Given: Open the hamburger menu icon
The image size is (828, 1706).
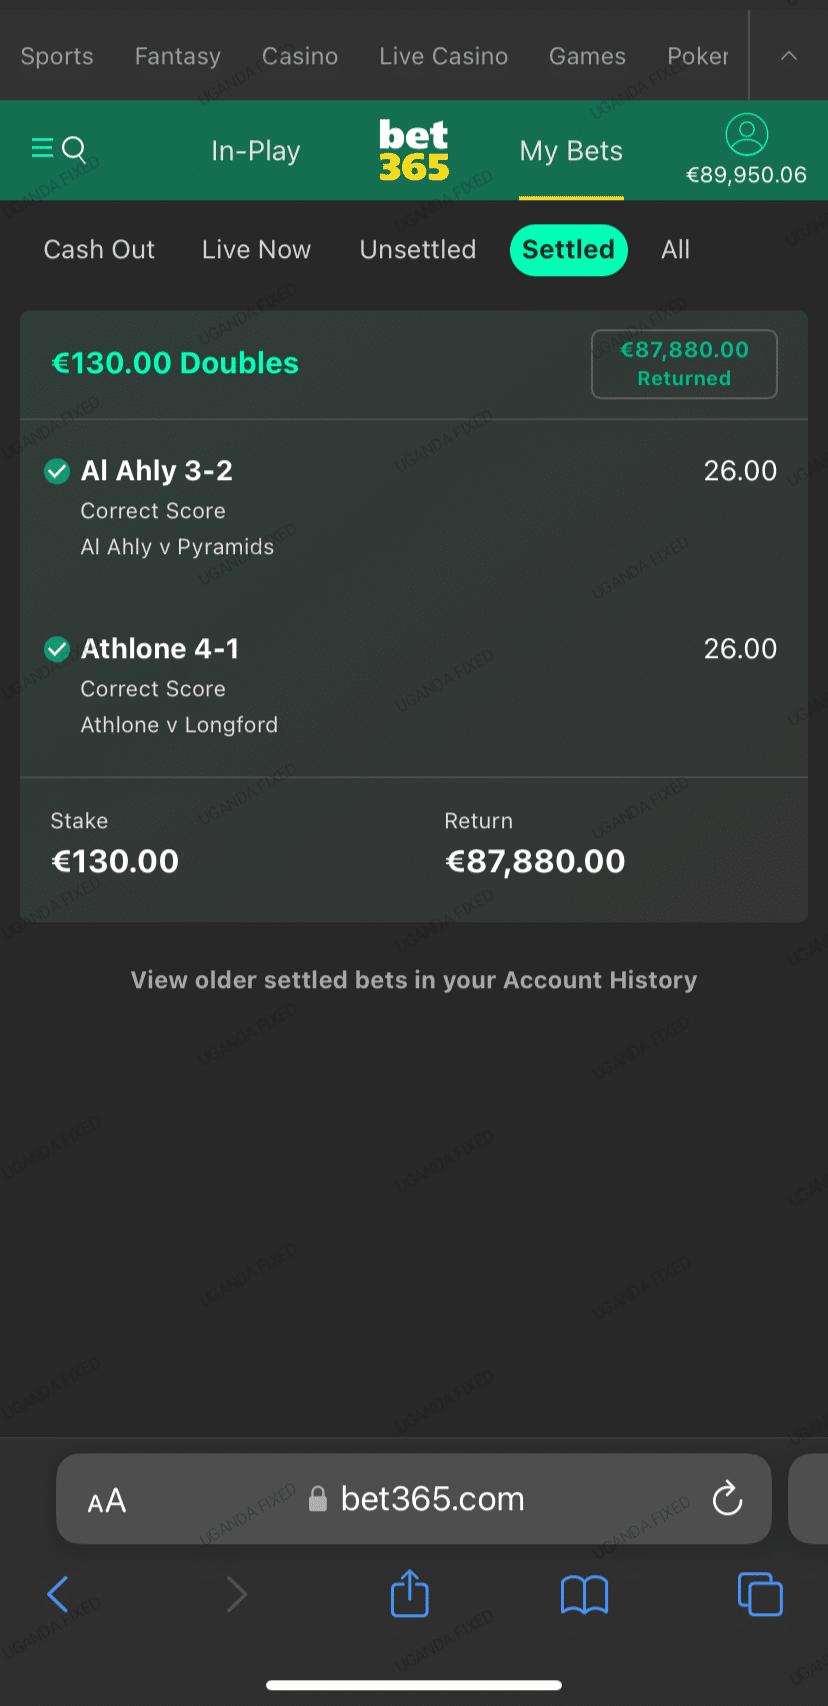Looking at the screenshot, I should (x=41, y=149).
